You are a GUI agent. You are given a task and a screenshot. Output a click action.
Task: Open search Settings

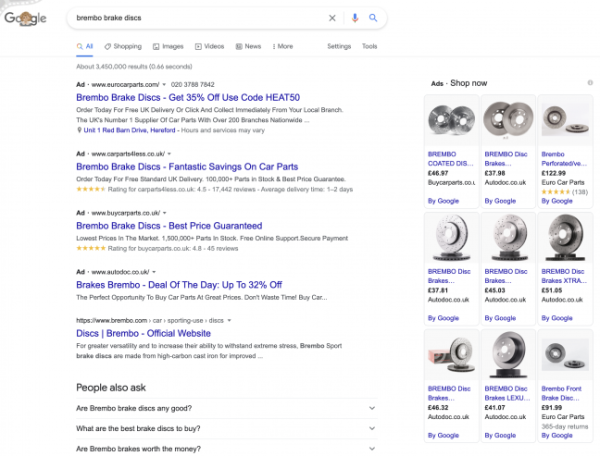[339, 46]
